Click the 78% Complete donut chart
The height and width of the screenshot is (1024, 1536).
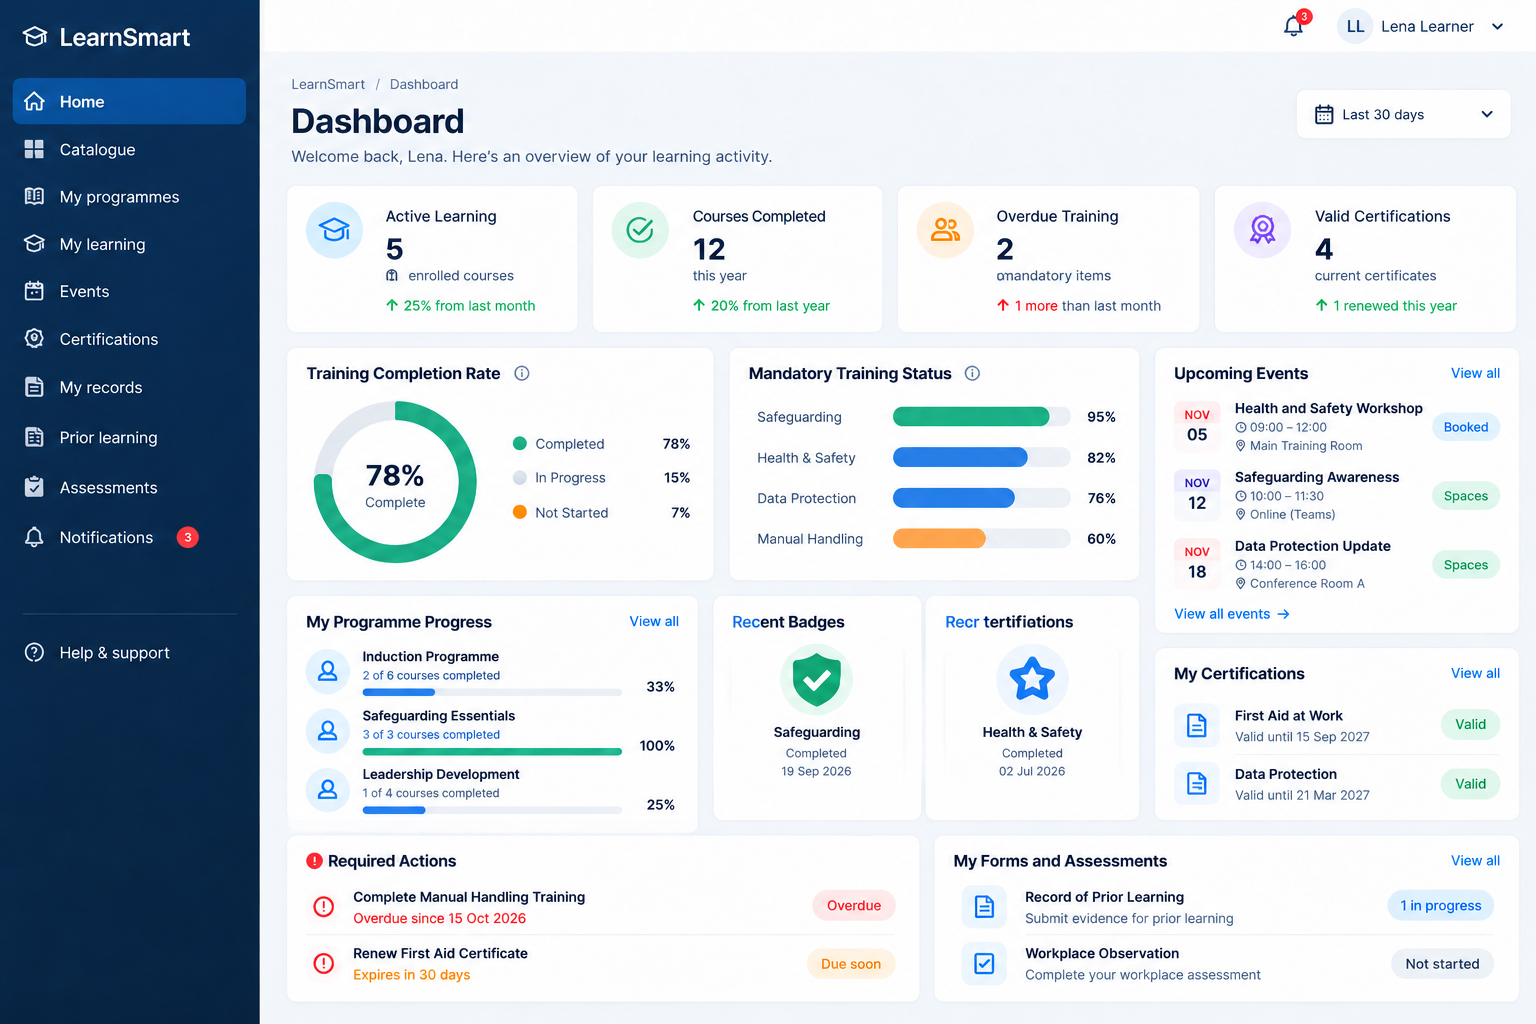[x=395, y=482]
